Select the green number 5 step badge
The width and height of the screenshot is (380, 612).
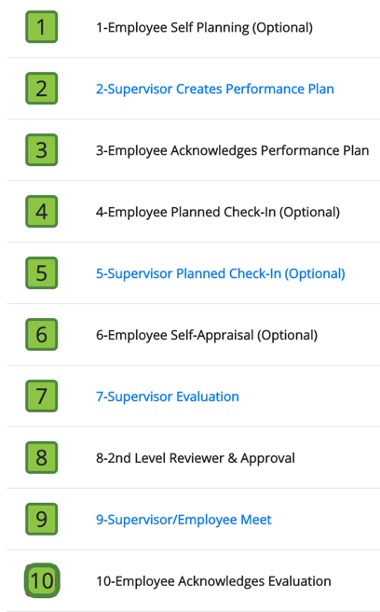pos(41,273)
